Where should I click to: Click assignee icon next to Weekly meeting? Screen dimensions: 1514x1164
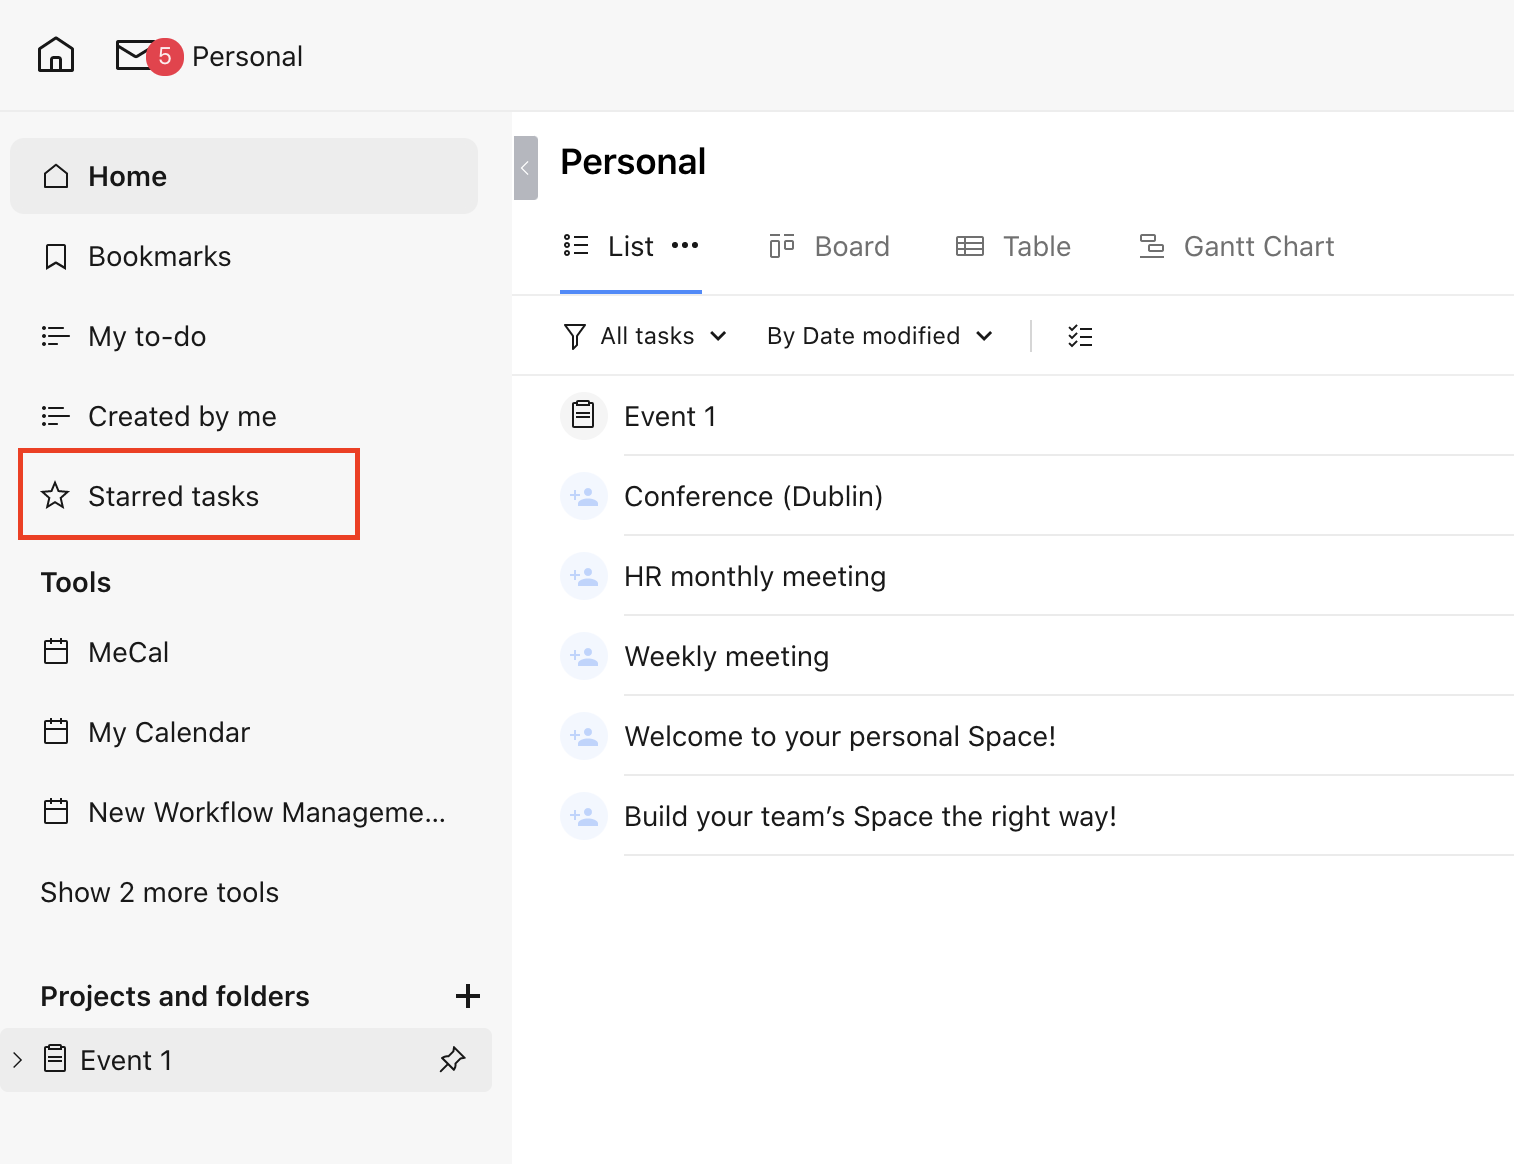click(584, 656)
